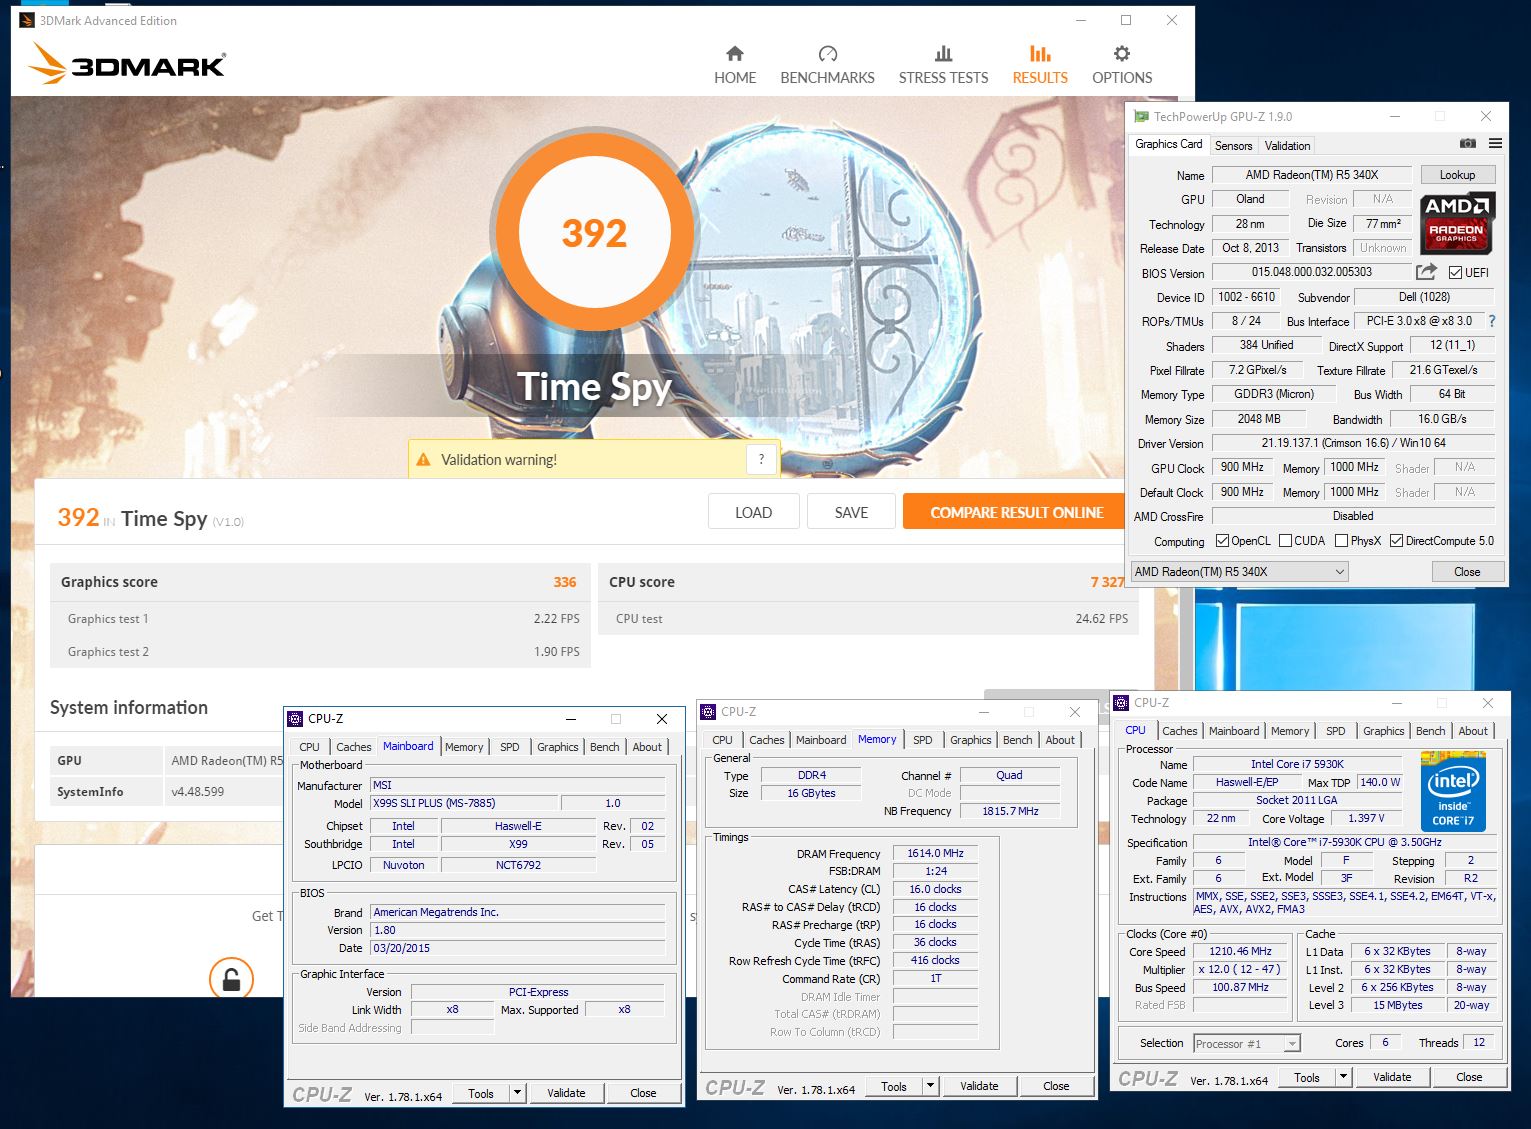The image size is (1531, 1129).
Task: Click the 3DMark title bar app icon
Action: [x=27, y=20]
